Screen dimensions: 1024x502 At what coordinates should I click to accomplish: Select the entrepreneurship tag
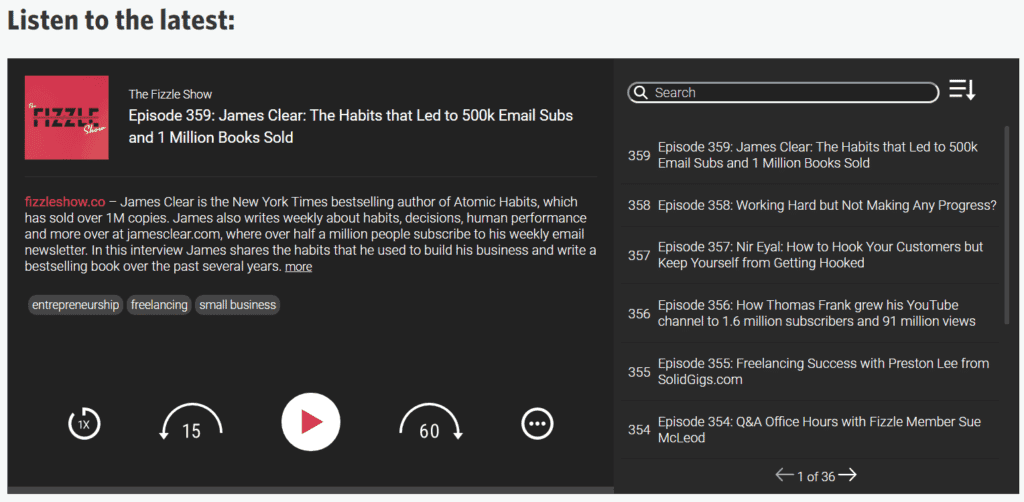[76, 305]
